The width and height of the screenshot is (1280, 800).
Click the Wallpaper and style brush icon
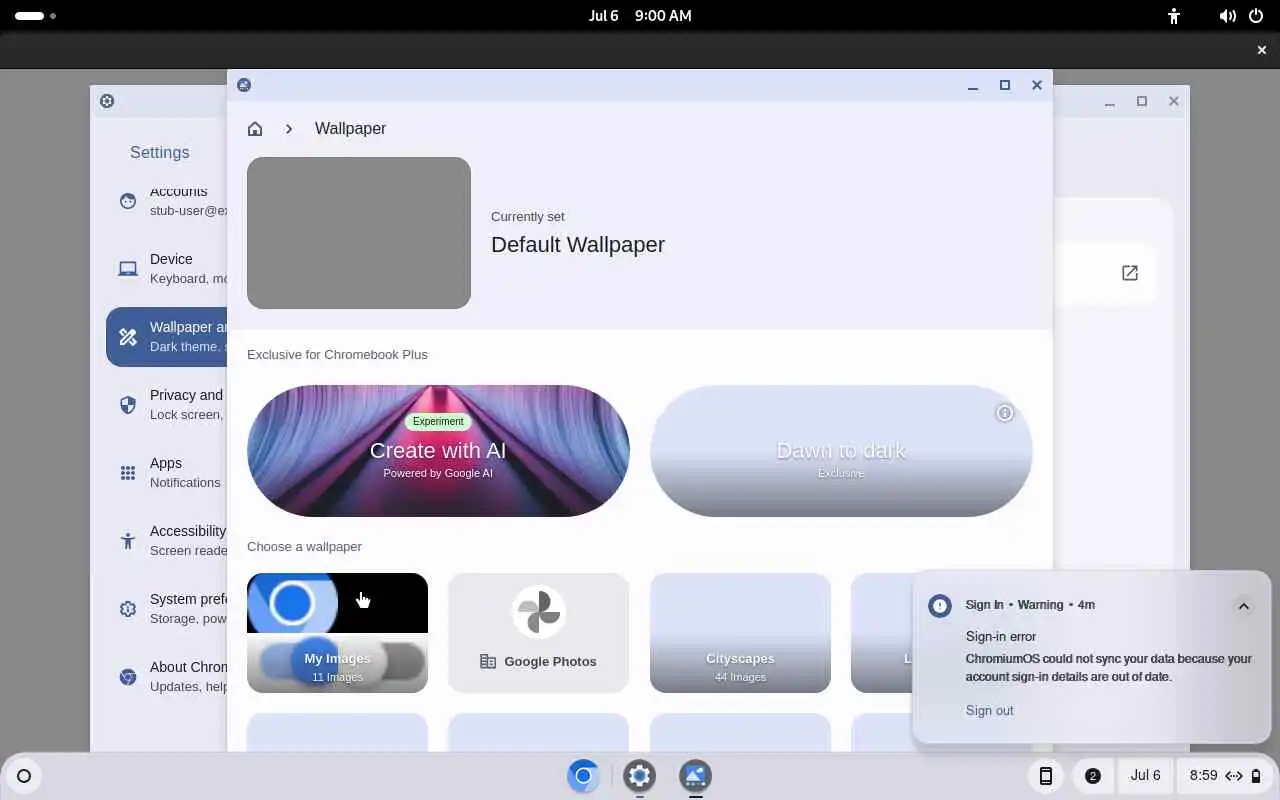(x=128, y=337)
